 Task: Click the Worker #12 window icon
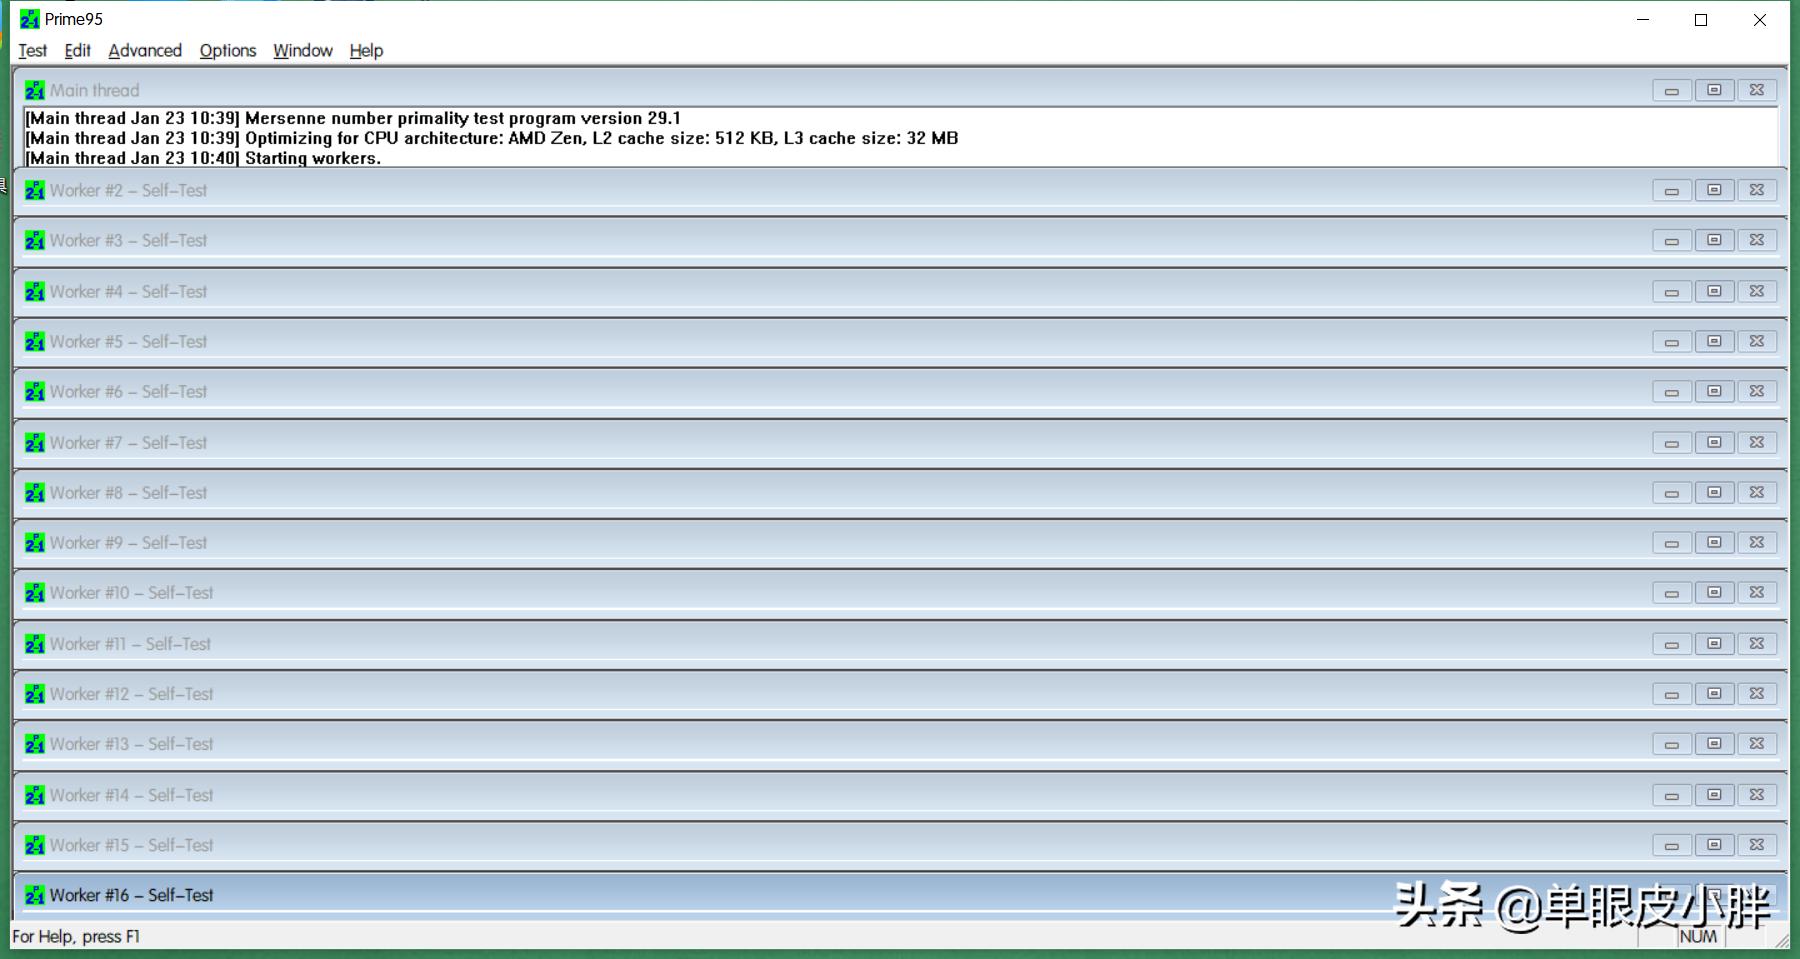[x=35, y=693]
